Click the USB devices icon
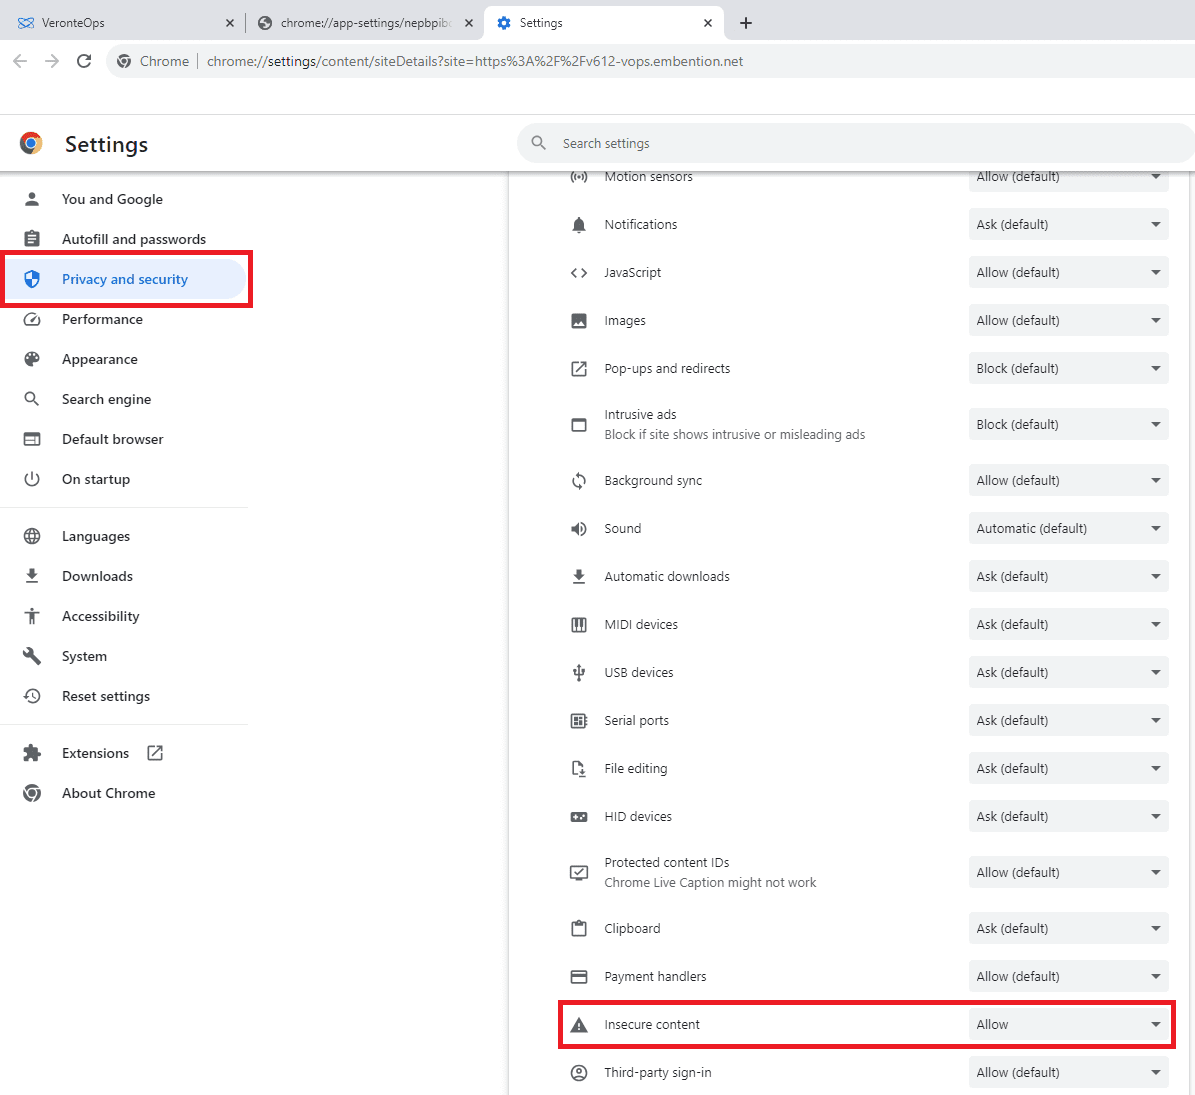This screenshot has height=1095, width=1195. coord(579,673)
